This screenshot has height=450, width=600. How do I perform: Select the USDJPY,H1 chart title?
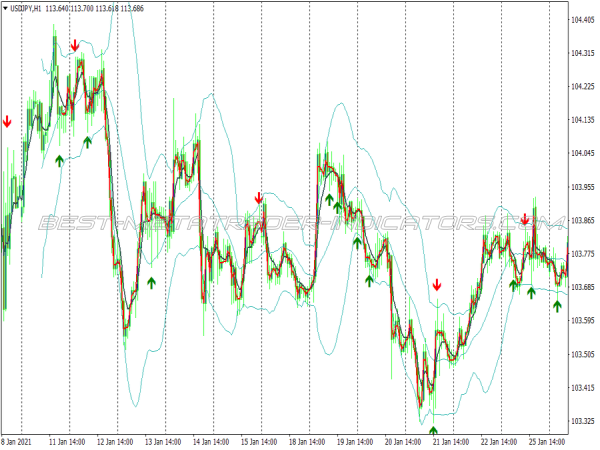pyautogui.click(x=26, y=8)
